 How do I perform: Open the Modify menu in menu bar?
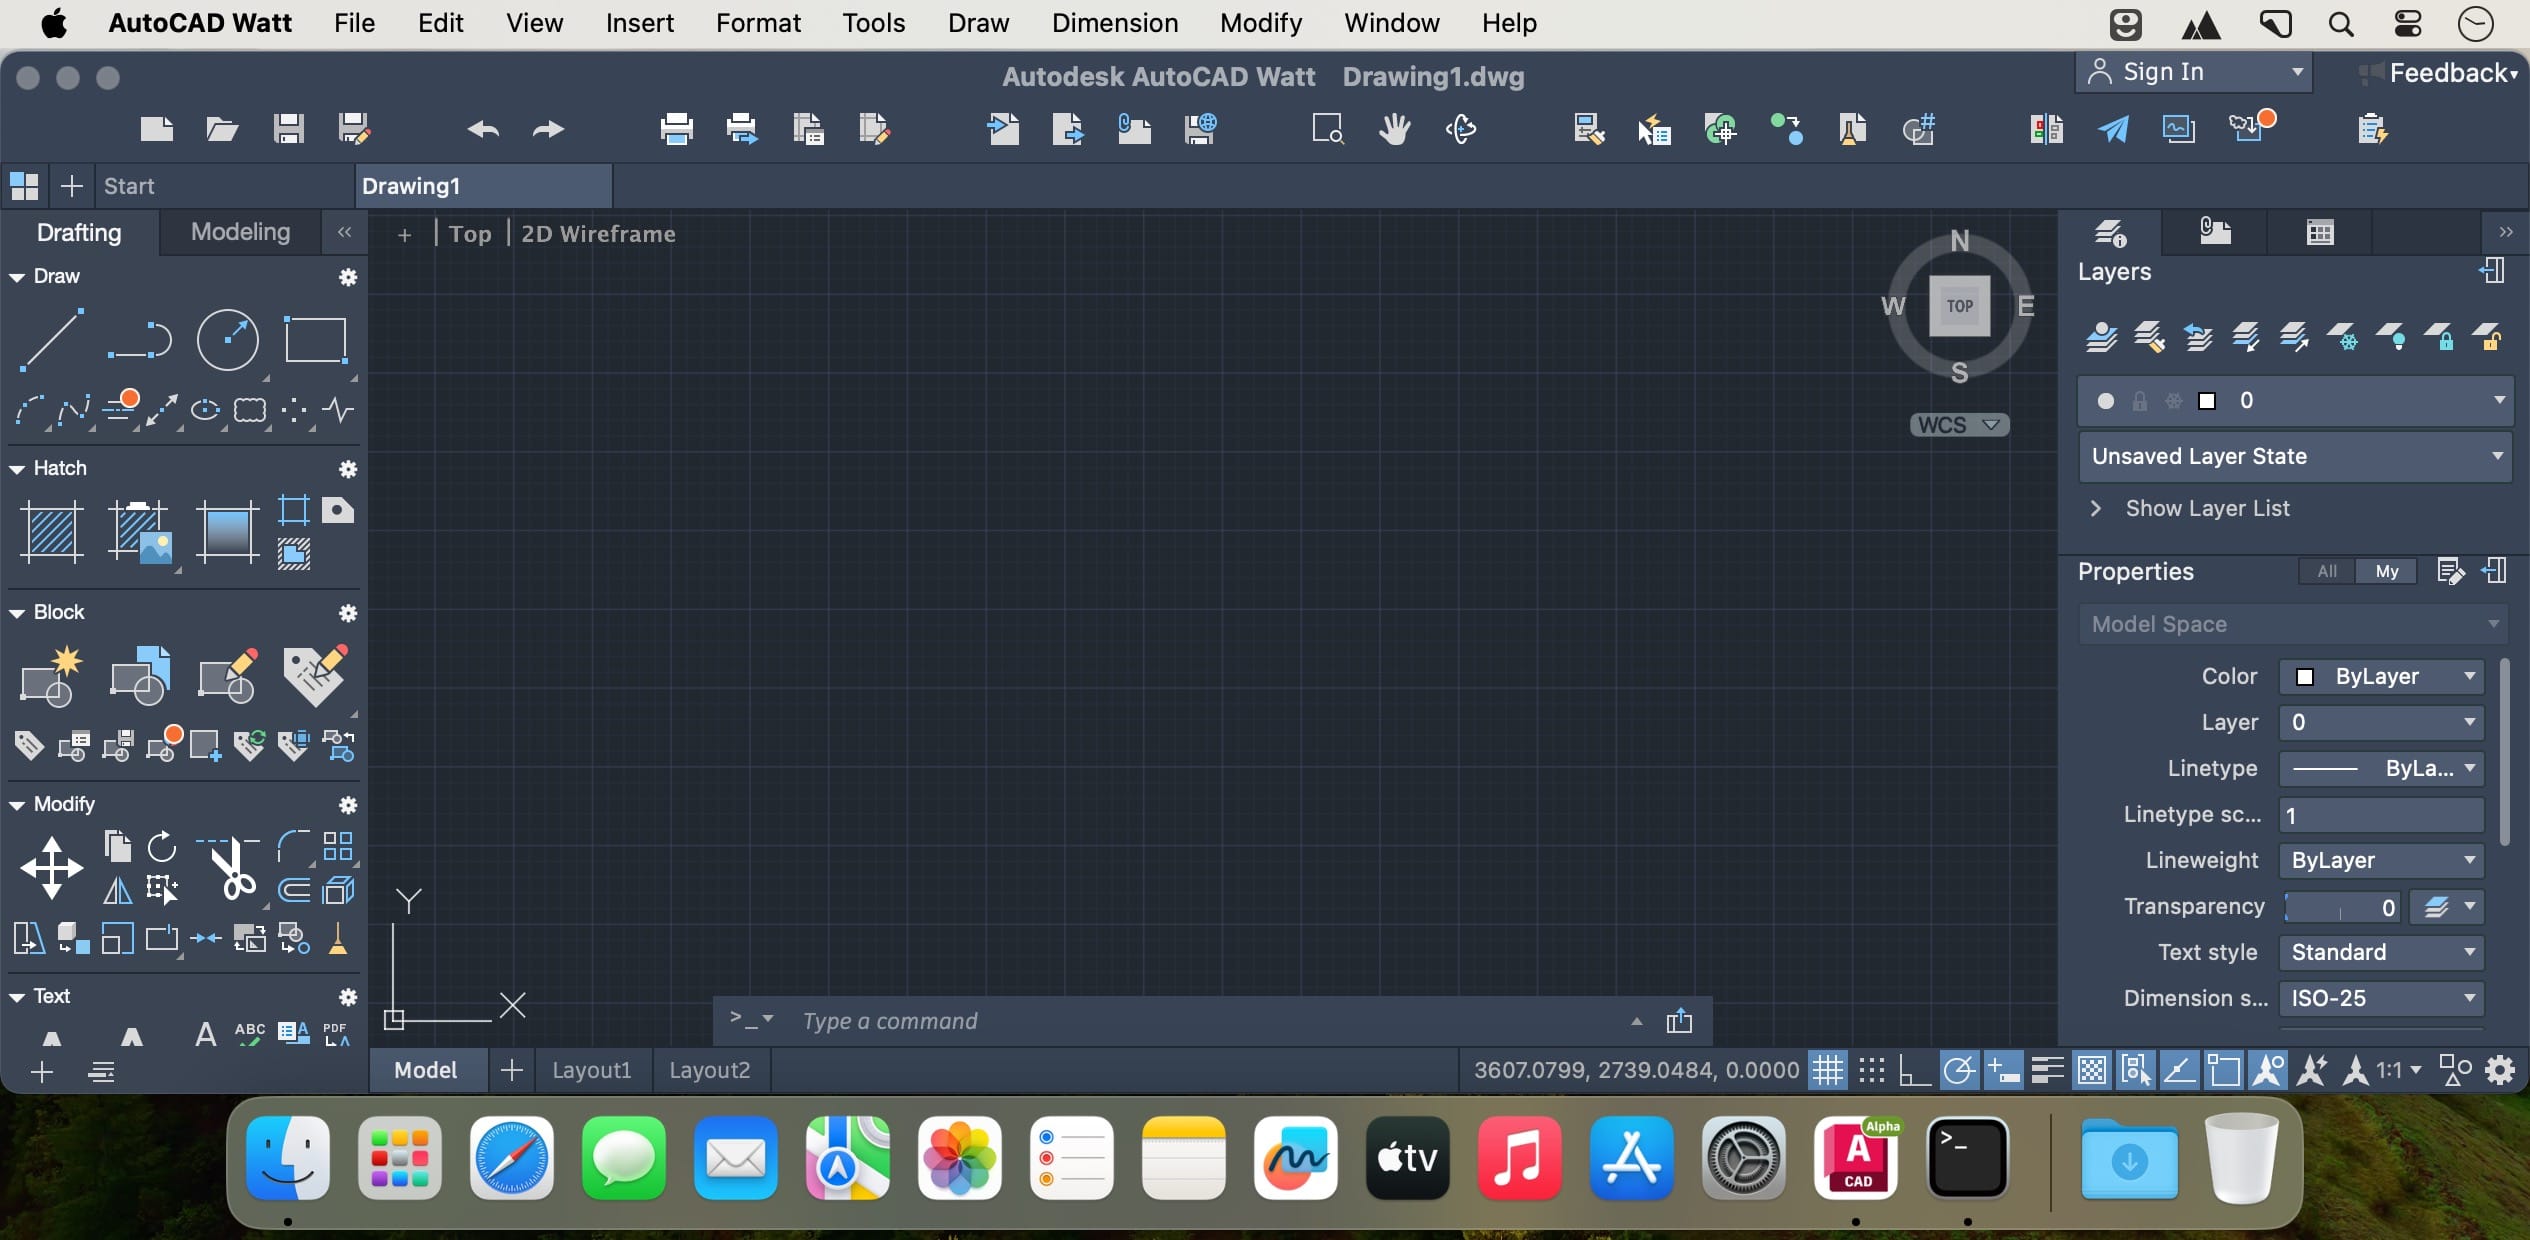tap(1261, 23)
